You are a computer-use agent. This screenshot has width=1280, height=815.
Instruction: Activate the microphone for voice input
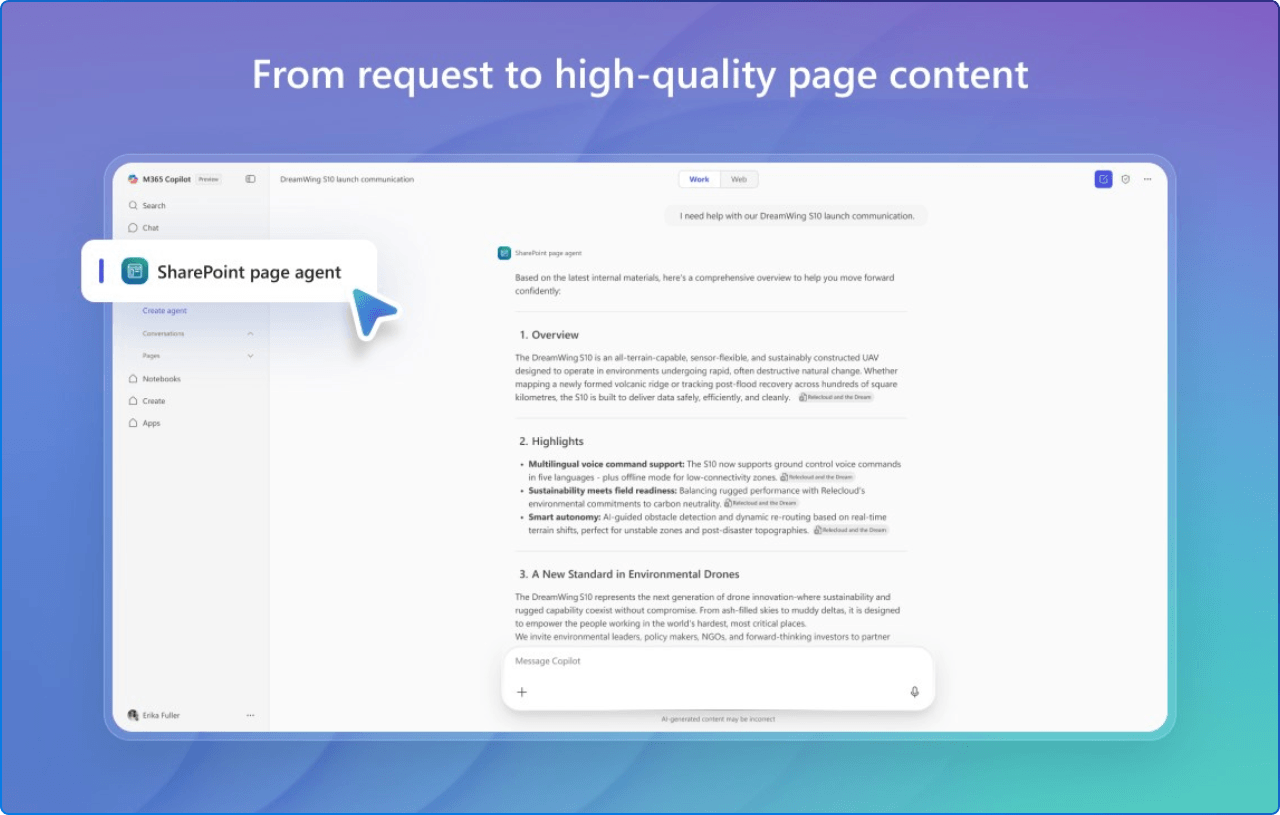coord(913,691)
